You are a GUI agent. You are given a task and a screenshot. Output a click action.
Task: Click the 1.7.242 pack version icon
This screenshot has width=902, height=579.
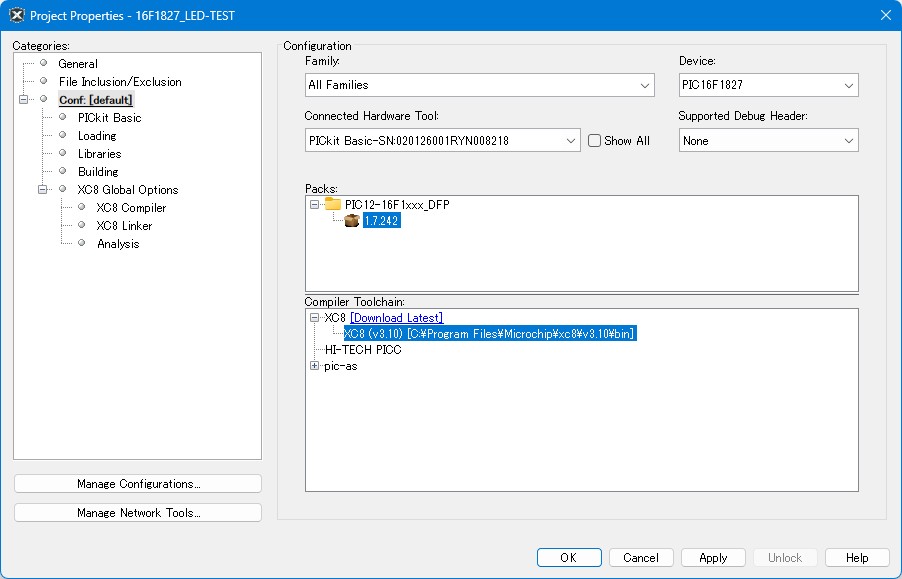[x=352, y=221]
